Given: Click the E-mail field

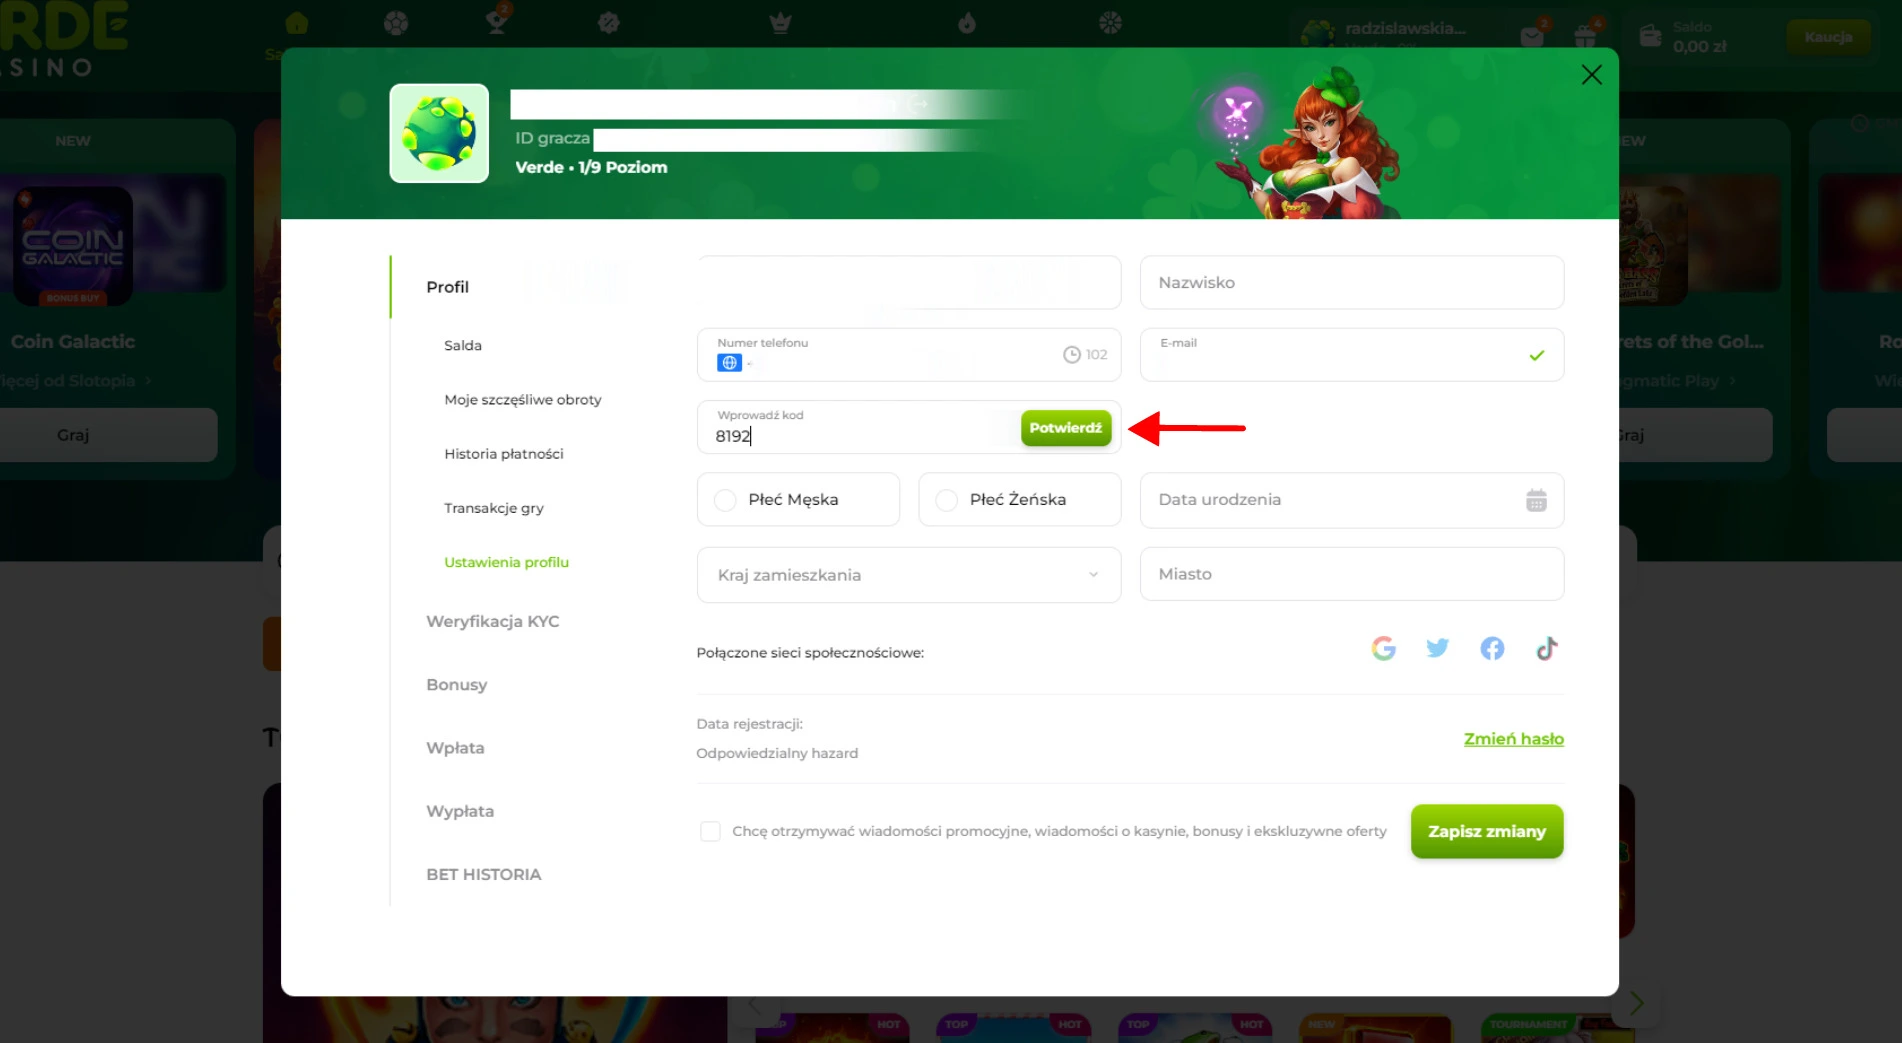Looking at the screenshot, I should coord(1351,355).
